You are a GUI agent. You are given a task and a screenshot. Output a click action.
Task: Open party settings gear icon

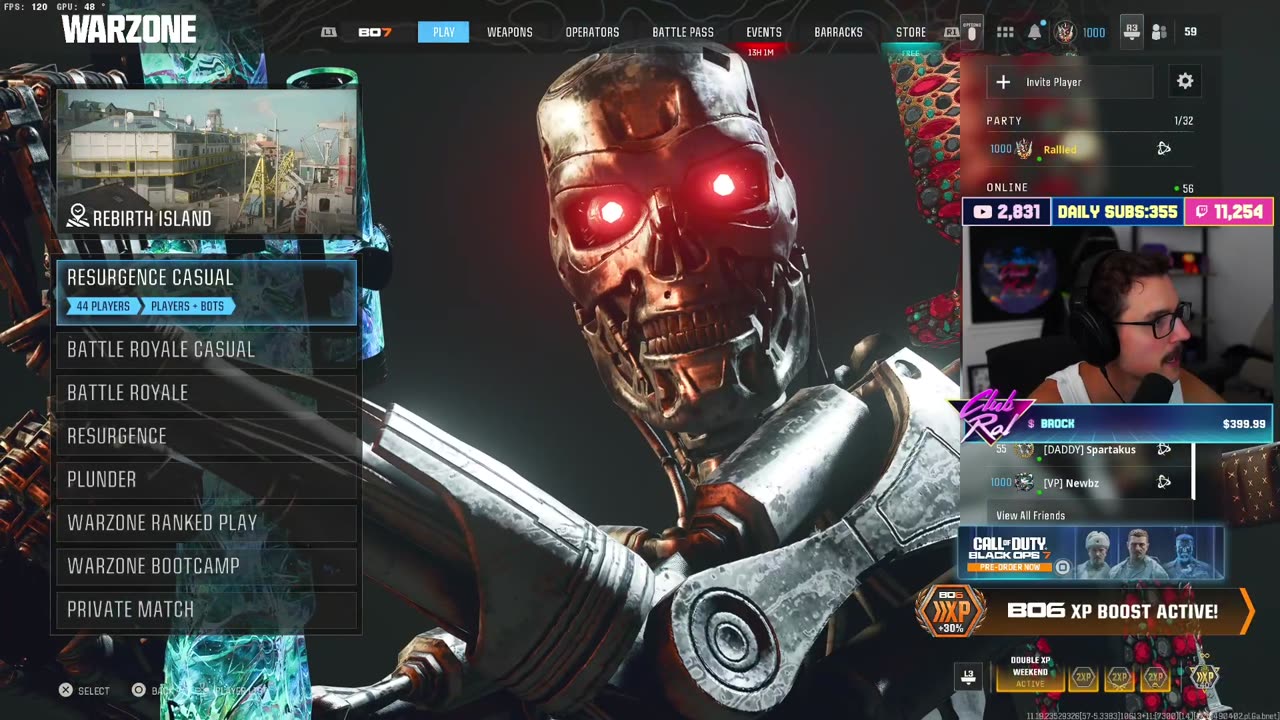[x=1185, y=81]
